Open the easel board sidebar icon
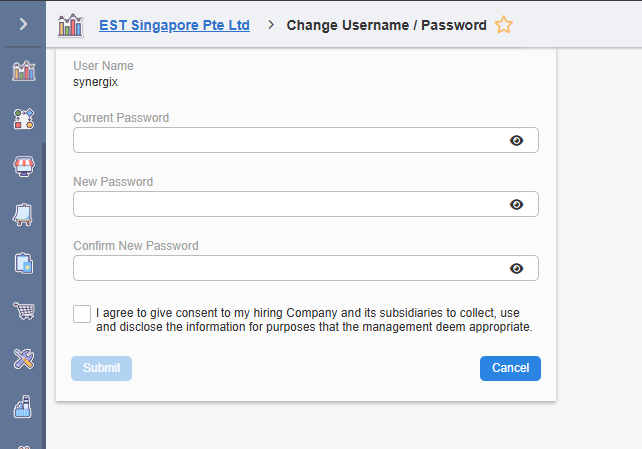The height and width of the screenshot is (449, 642). 23,214
